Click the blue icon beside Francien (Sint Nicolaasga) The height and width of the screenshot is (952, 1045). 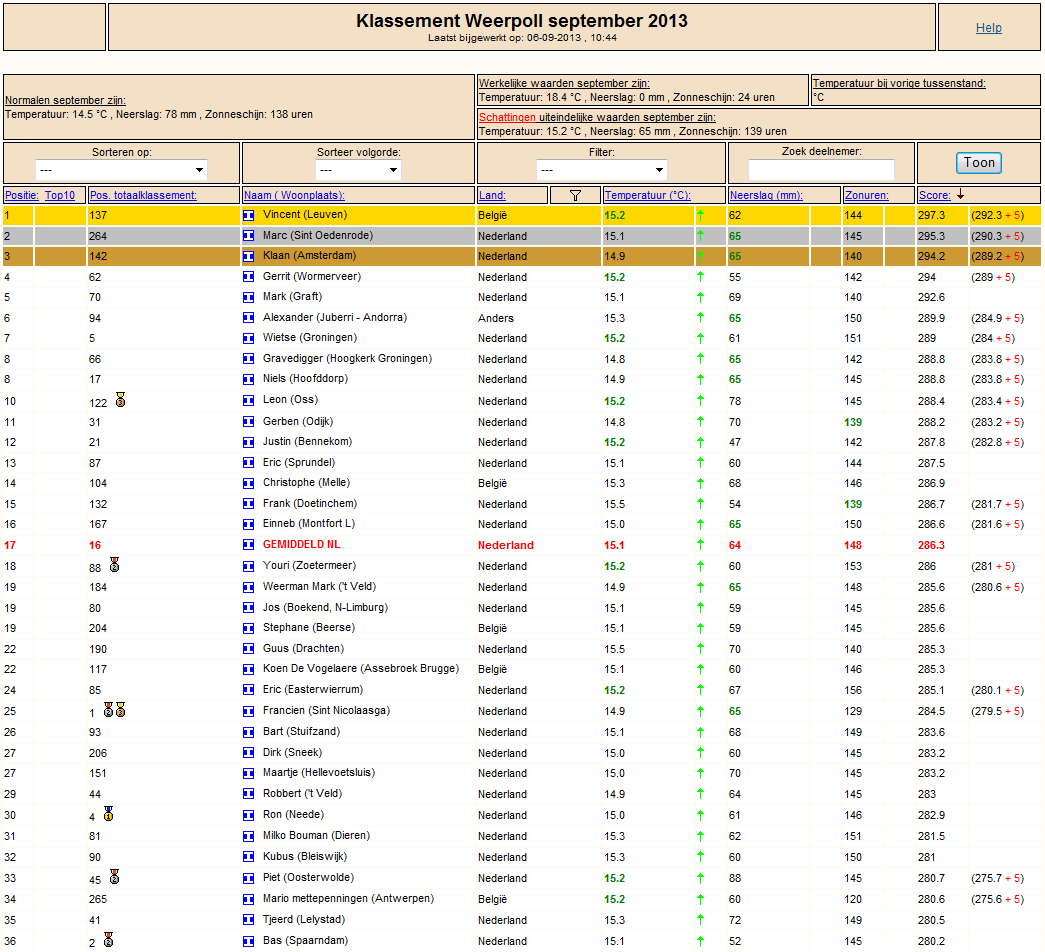[x=249, y=711]
